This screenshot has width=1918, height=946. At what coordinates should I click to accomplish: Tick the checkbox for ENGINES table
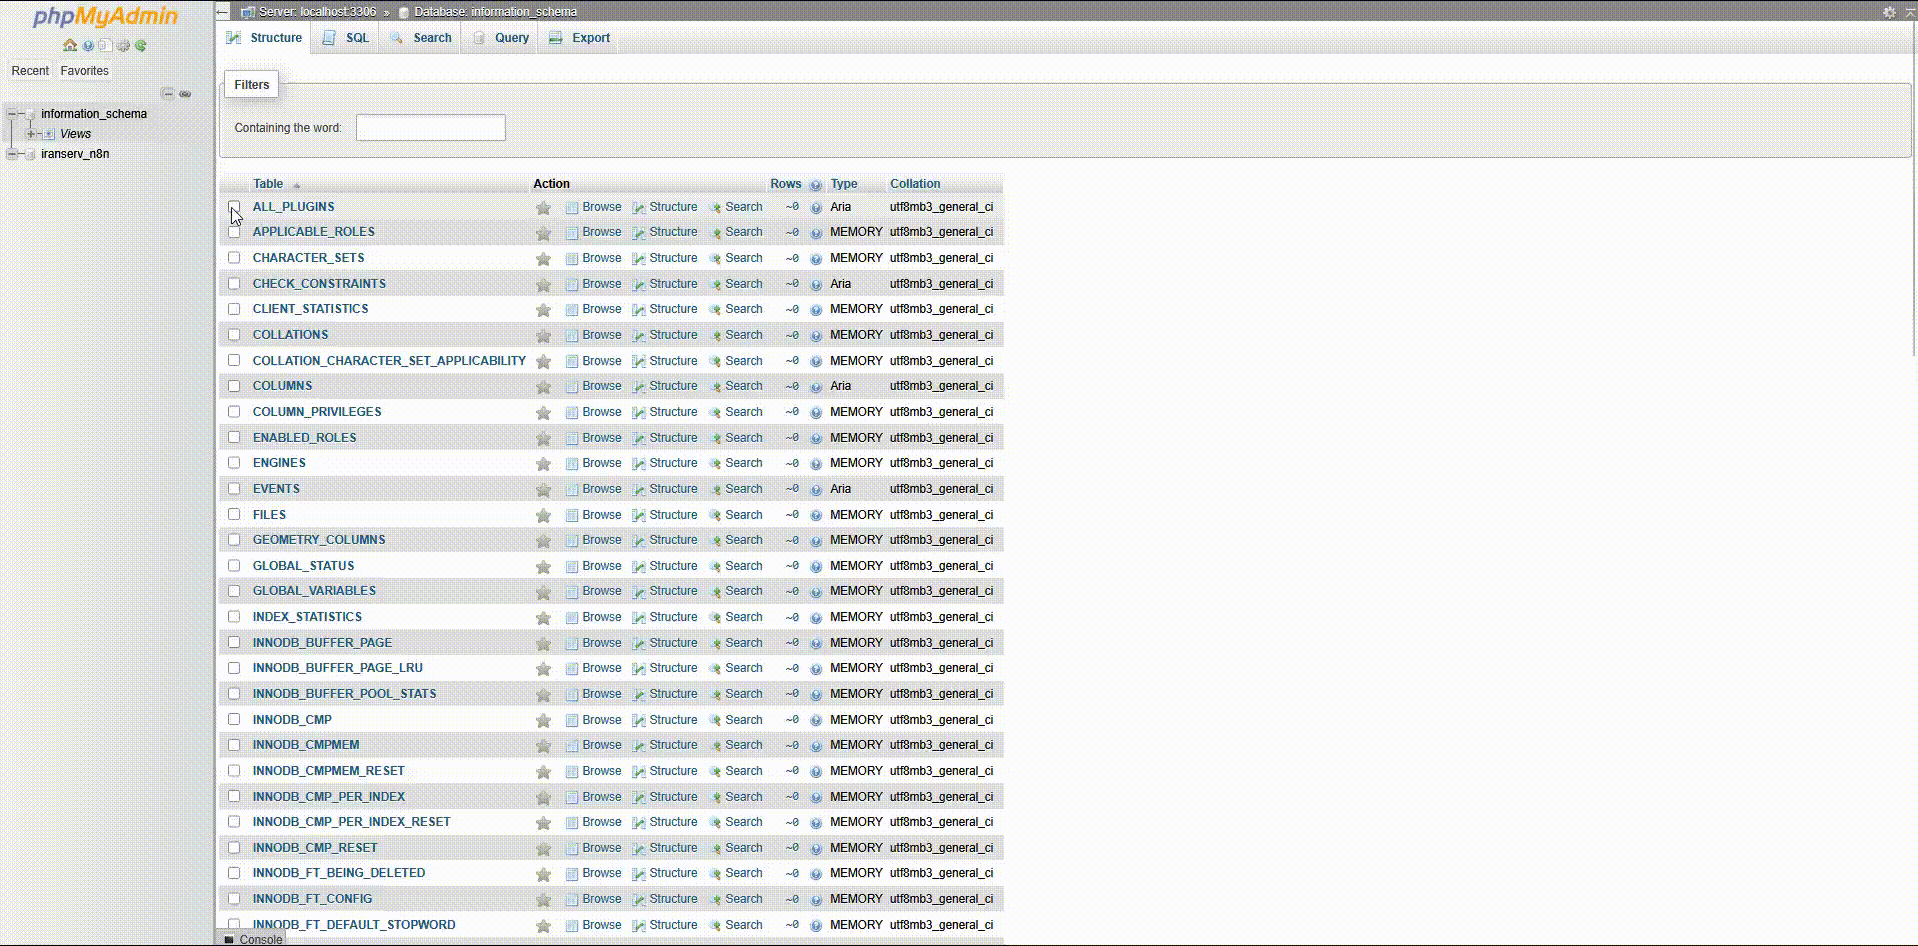point(234,463)
